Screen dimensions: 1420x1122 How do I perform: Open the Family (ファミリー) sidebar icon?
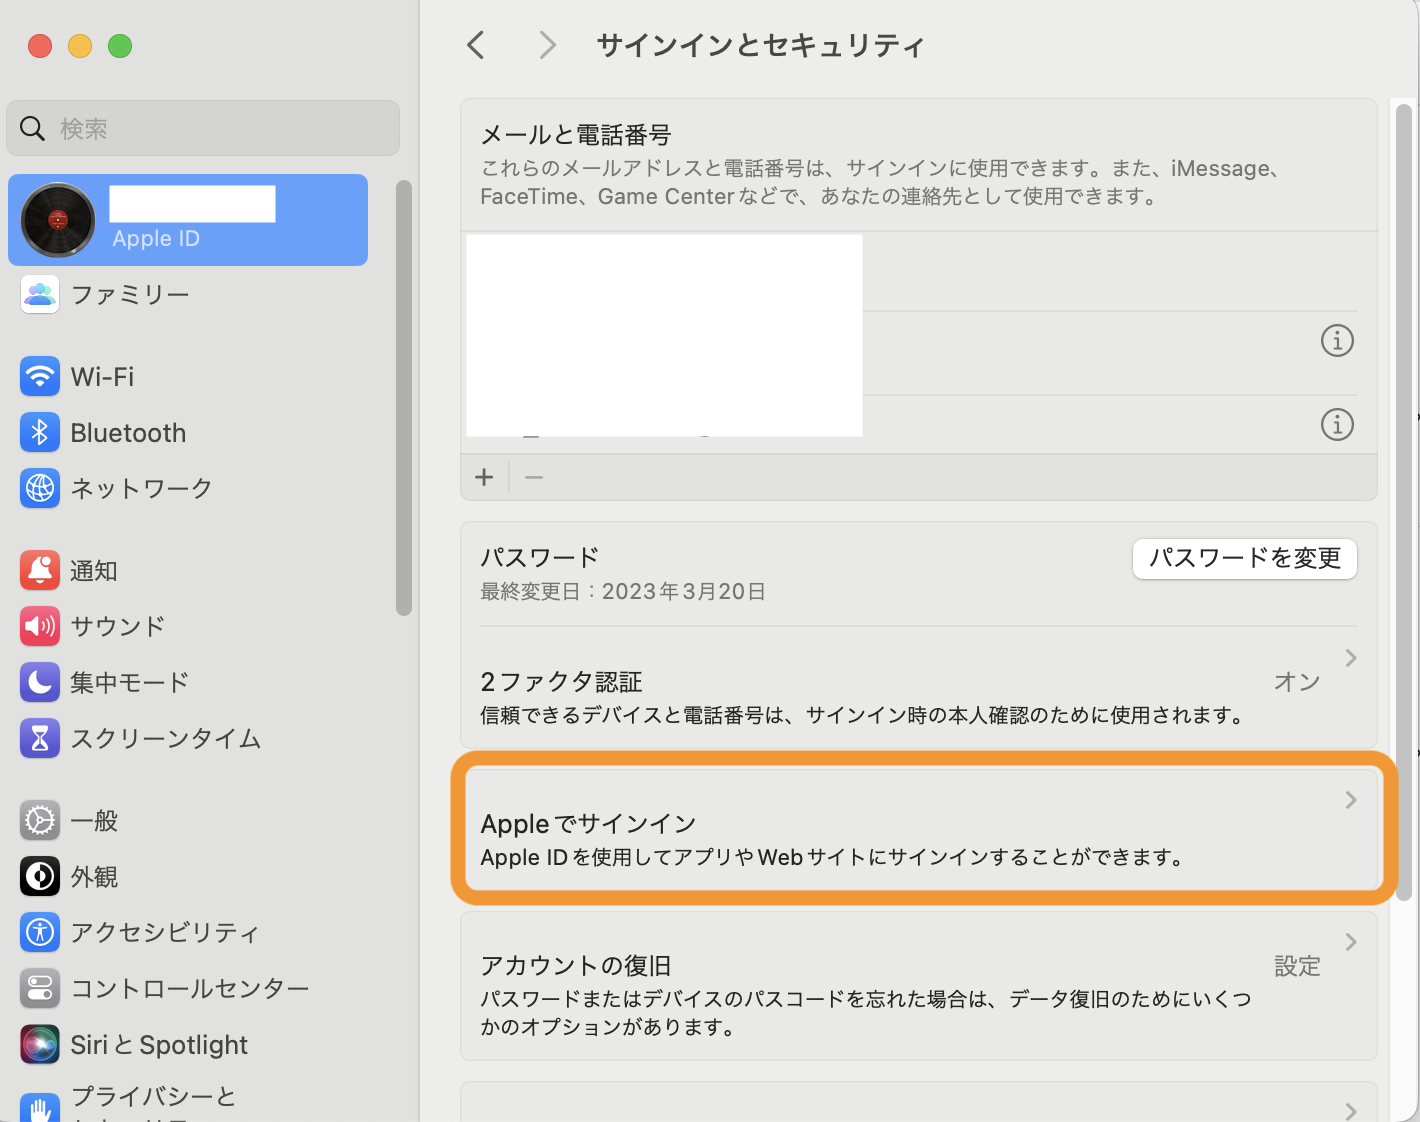[x=40, y=294]
